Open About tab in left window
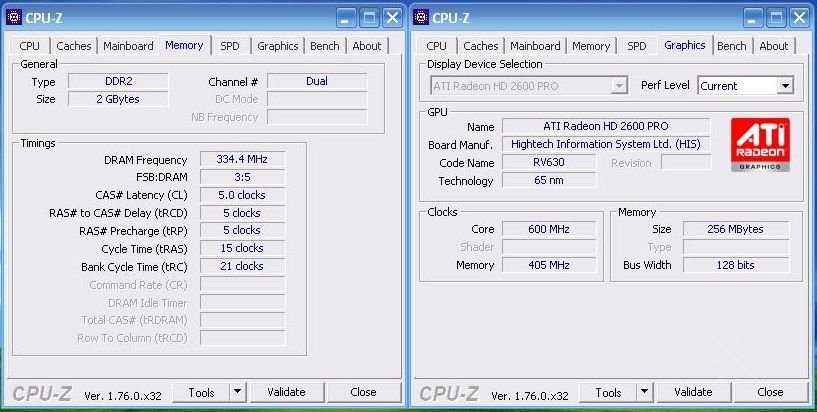This screenshot has width=817, height=412. tap(367, 46)
